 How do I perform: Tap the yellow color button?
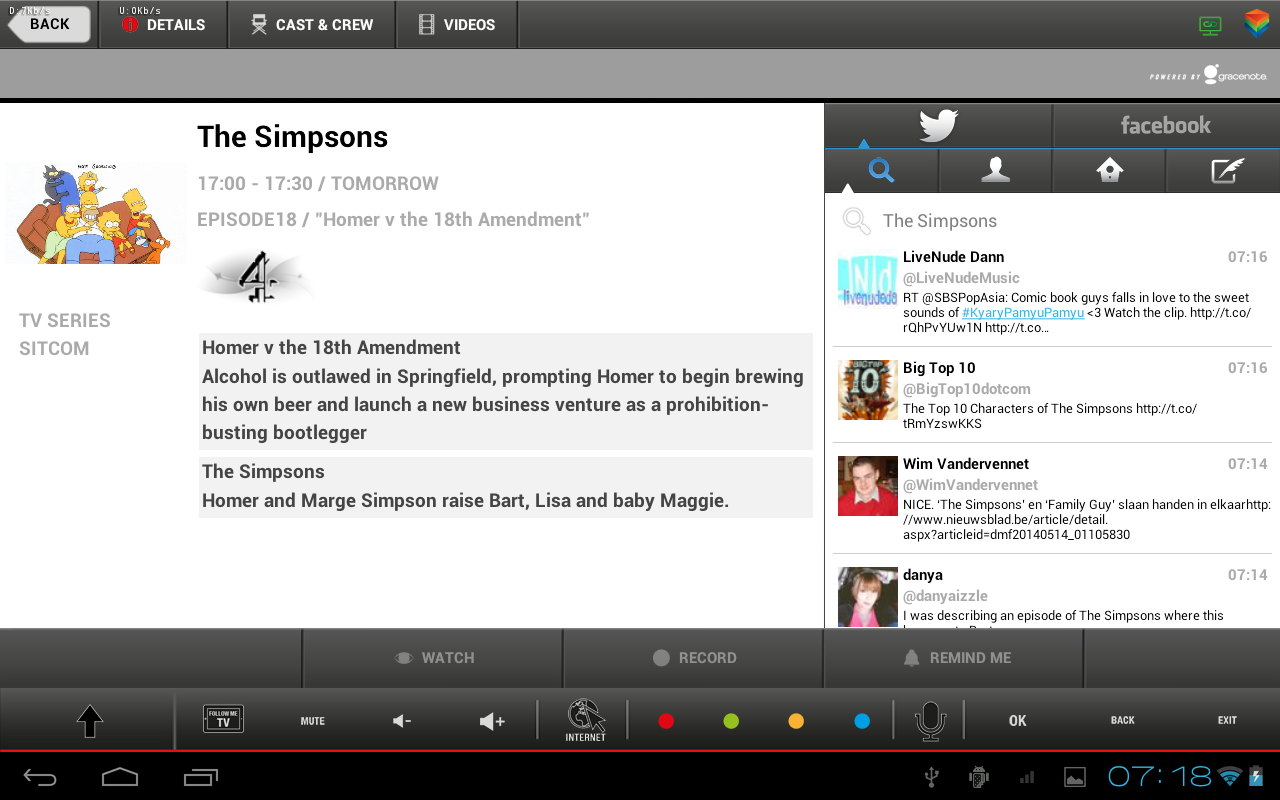click(x=796, y=721)
